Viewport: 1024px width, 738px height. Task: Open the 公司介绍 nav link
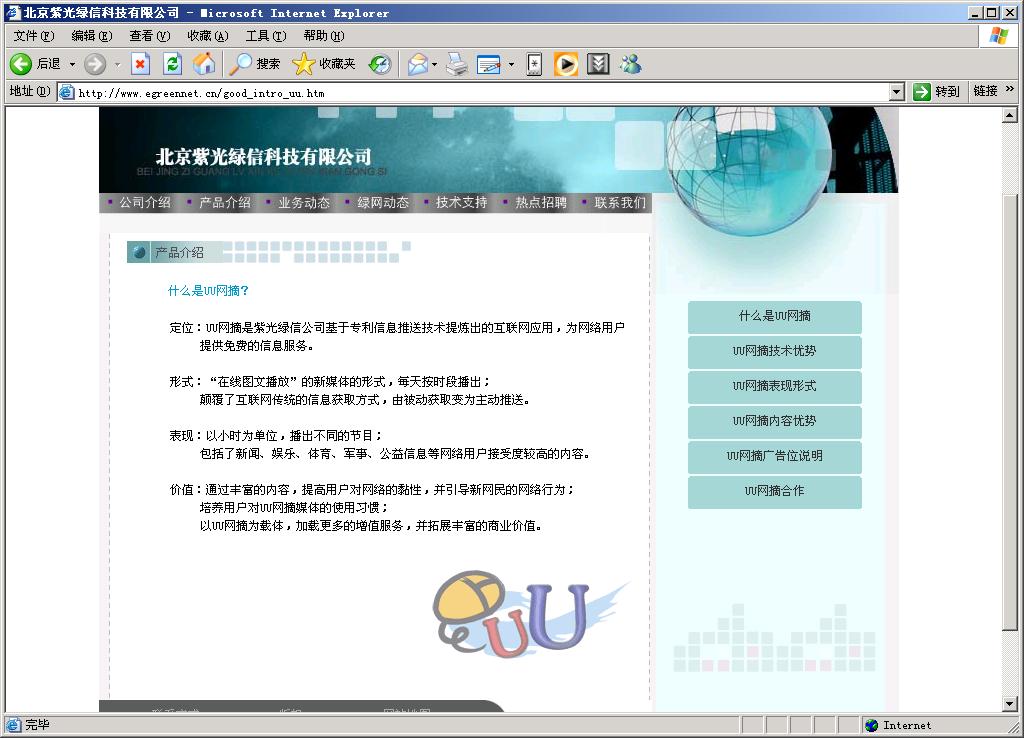[x=145, y=202]
